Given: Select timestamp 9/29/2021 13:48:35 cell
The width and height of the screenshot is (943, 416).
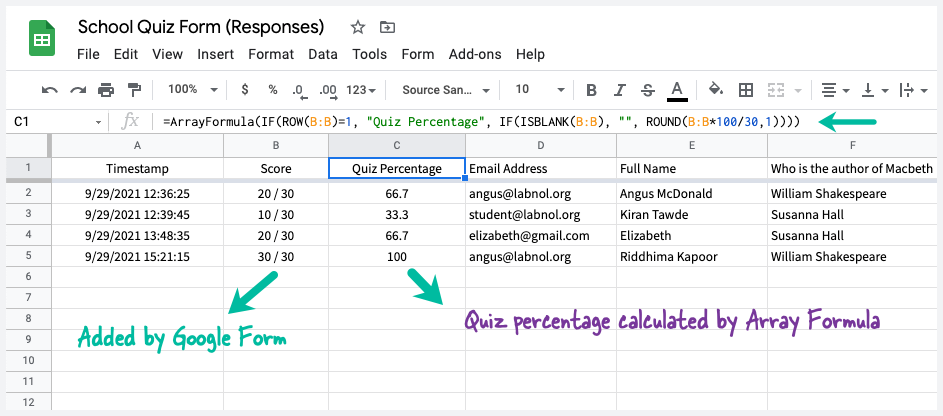Looking at the screenshot, I should (x=138, y=235).
